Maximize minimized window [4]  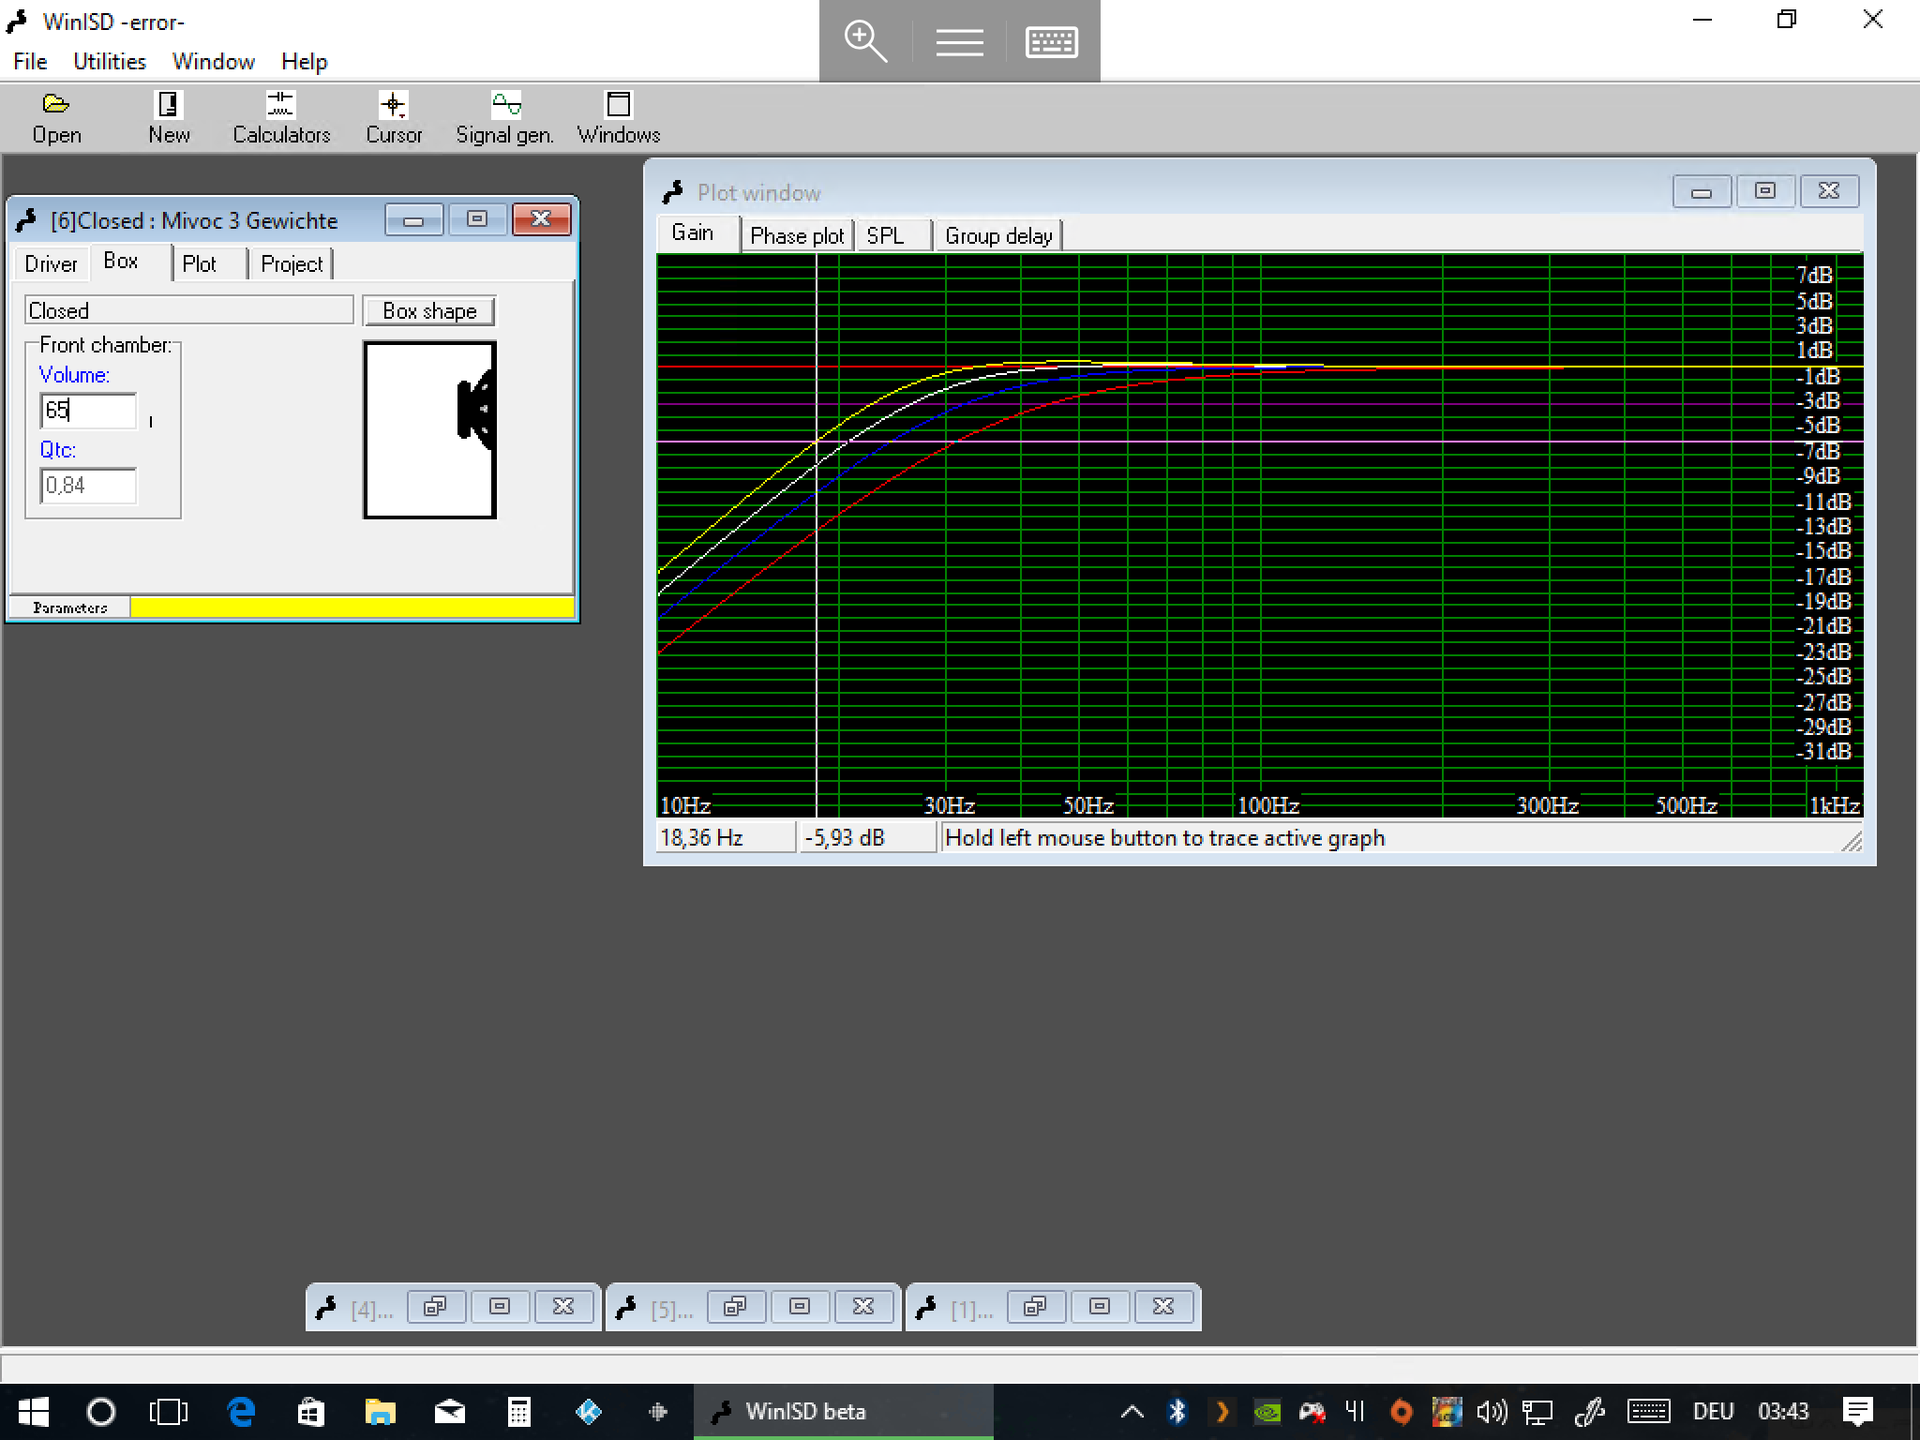point(499,1307)
